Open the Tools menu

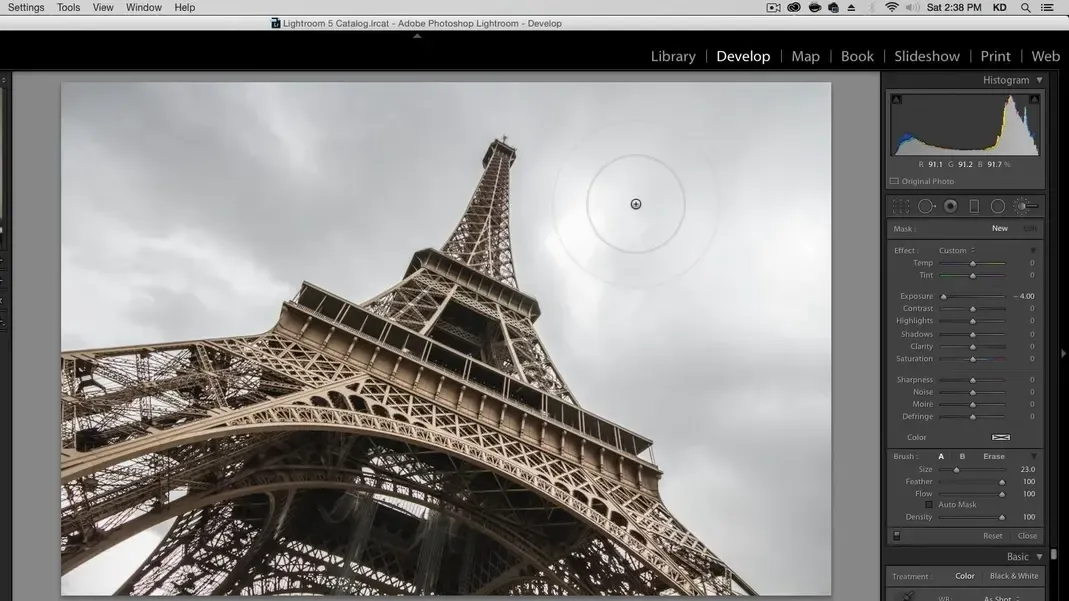tap(68, 7)
